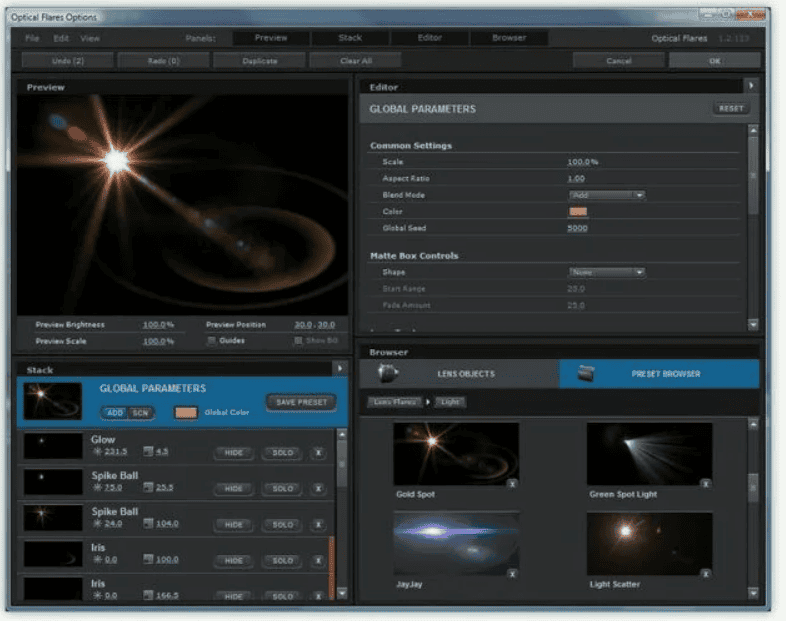Toggle the Show BG checkbox
The width and height of the screenshot is (786, 621).
(x=298, y=341)
